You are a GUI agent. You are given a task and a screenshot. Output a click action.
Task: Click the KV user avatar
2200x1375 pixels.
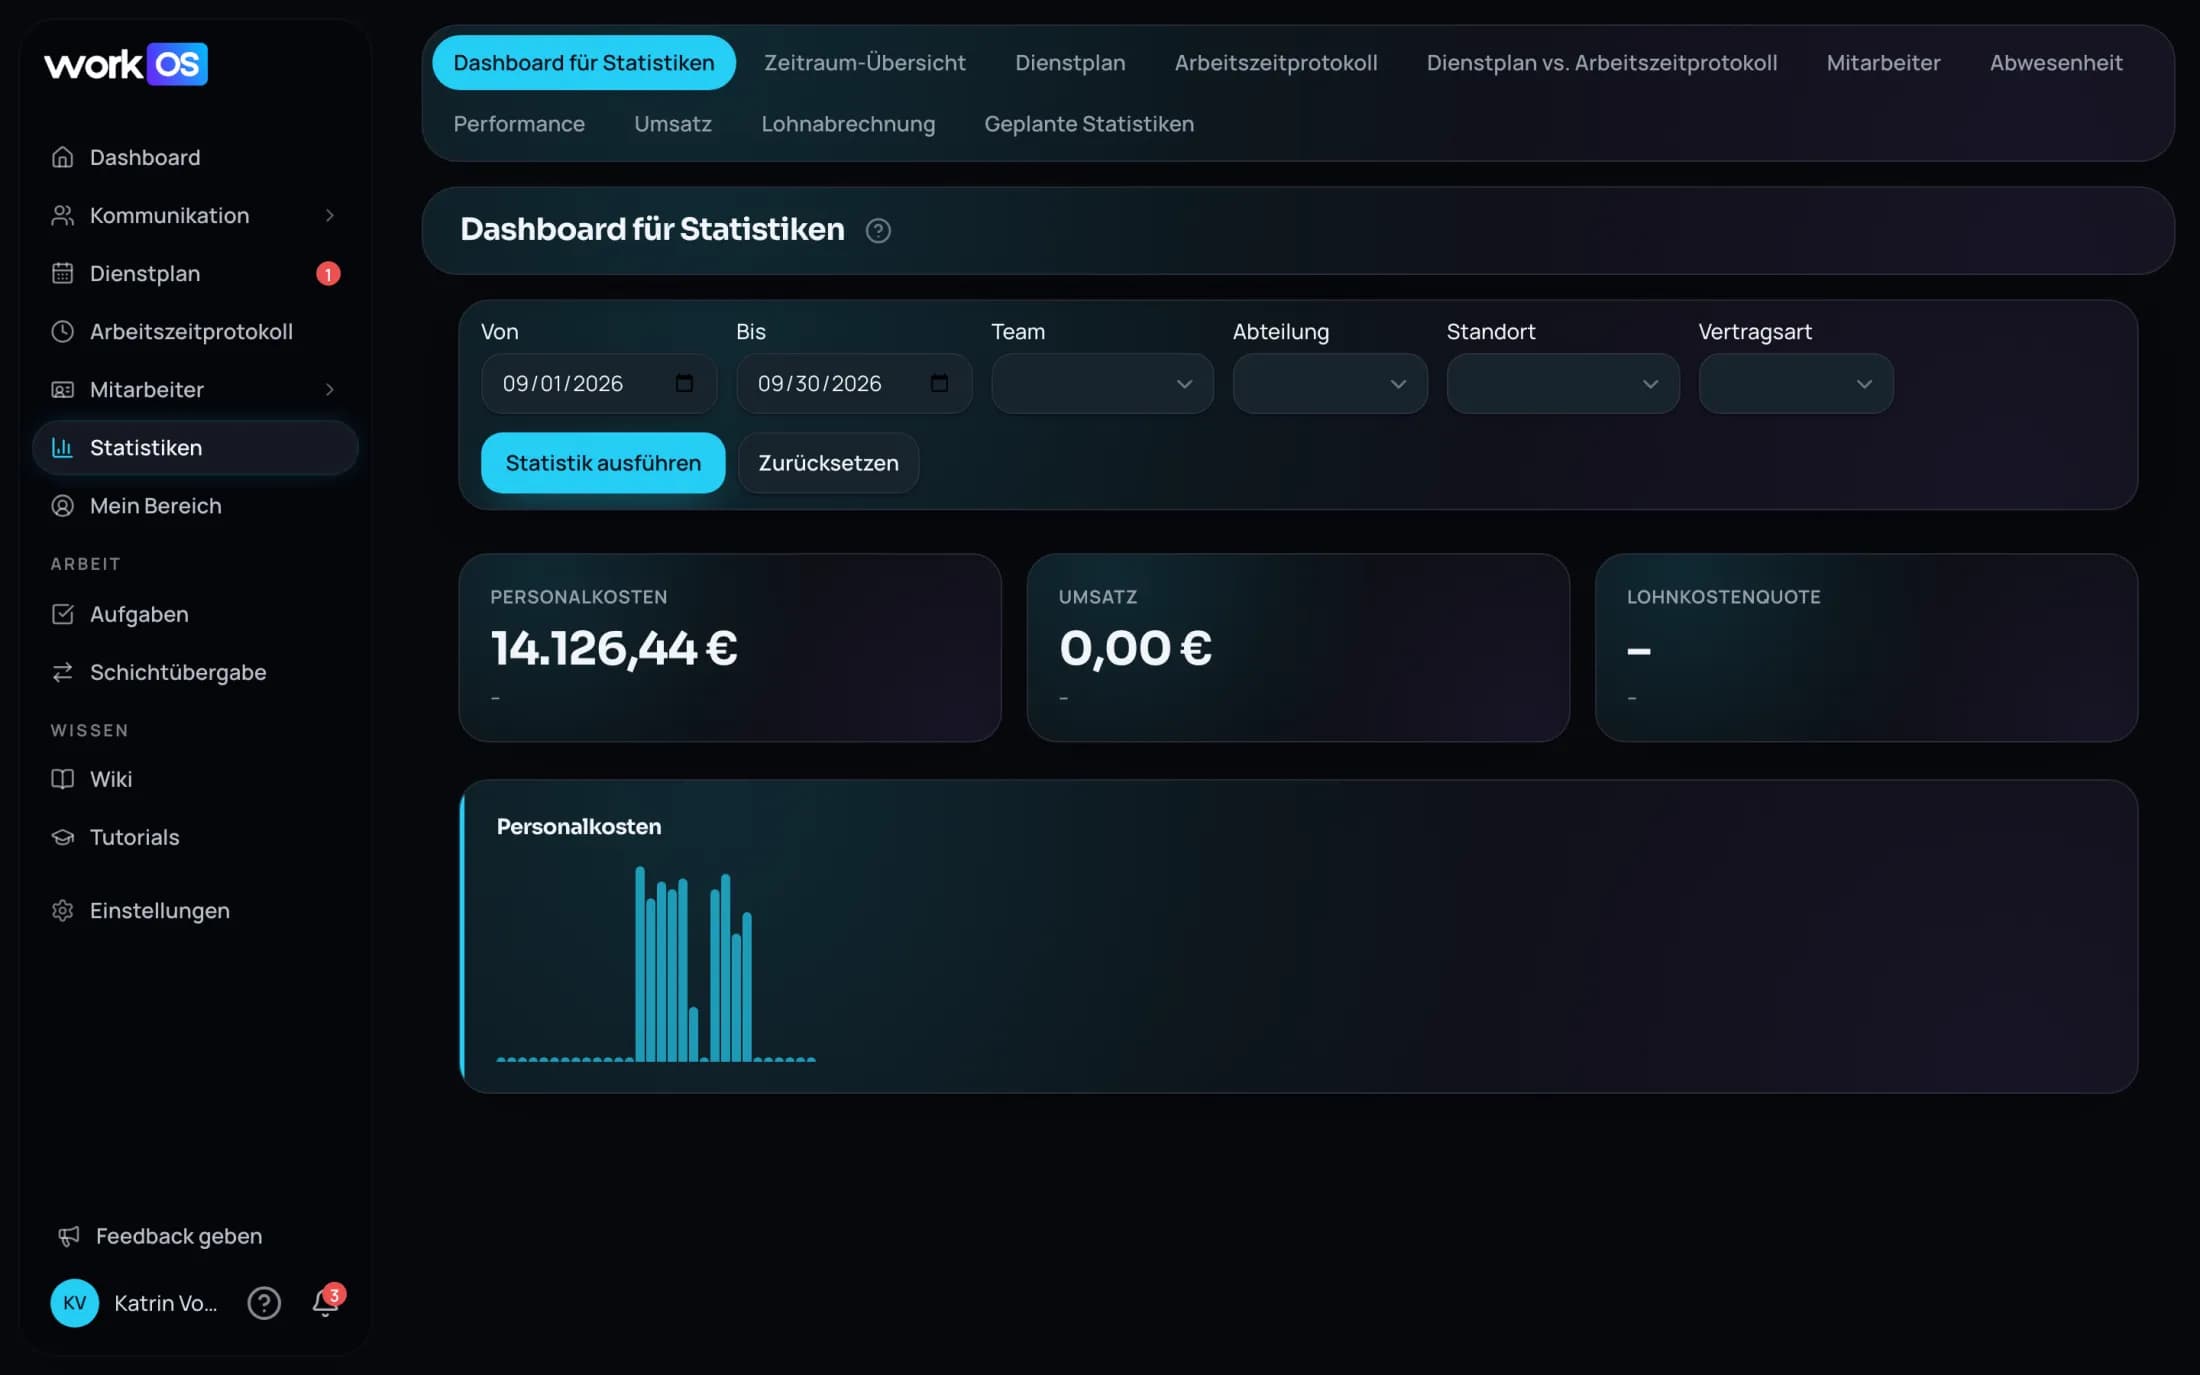click(x=74, y=1303)
